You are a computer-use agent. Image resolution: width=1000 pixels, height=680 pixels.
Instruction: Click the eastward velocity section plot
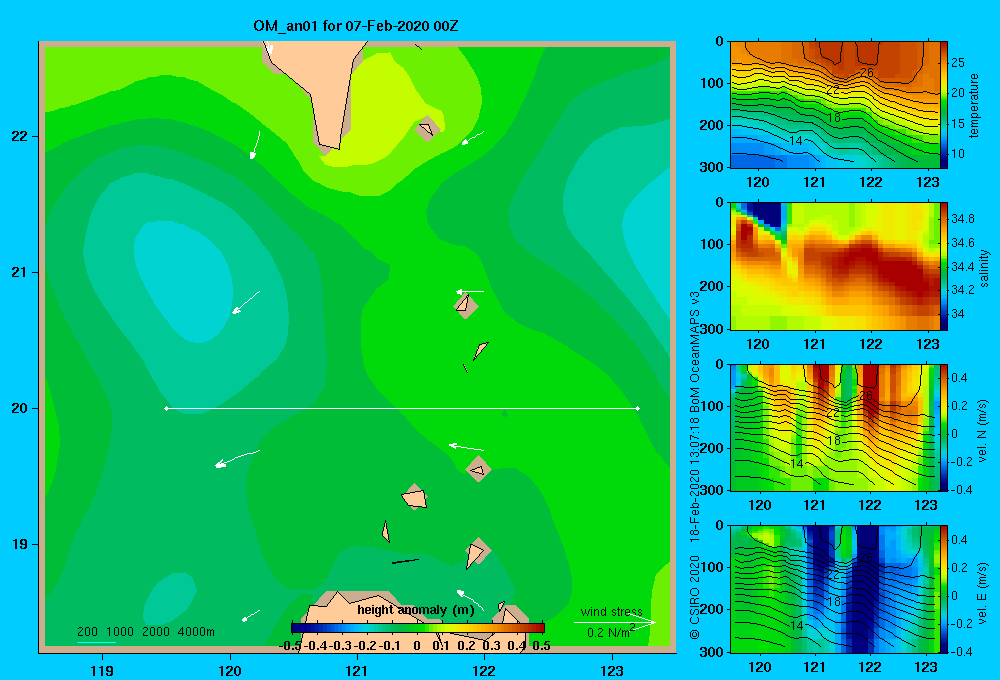click(835, 589)
